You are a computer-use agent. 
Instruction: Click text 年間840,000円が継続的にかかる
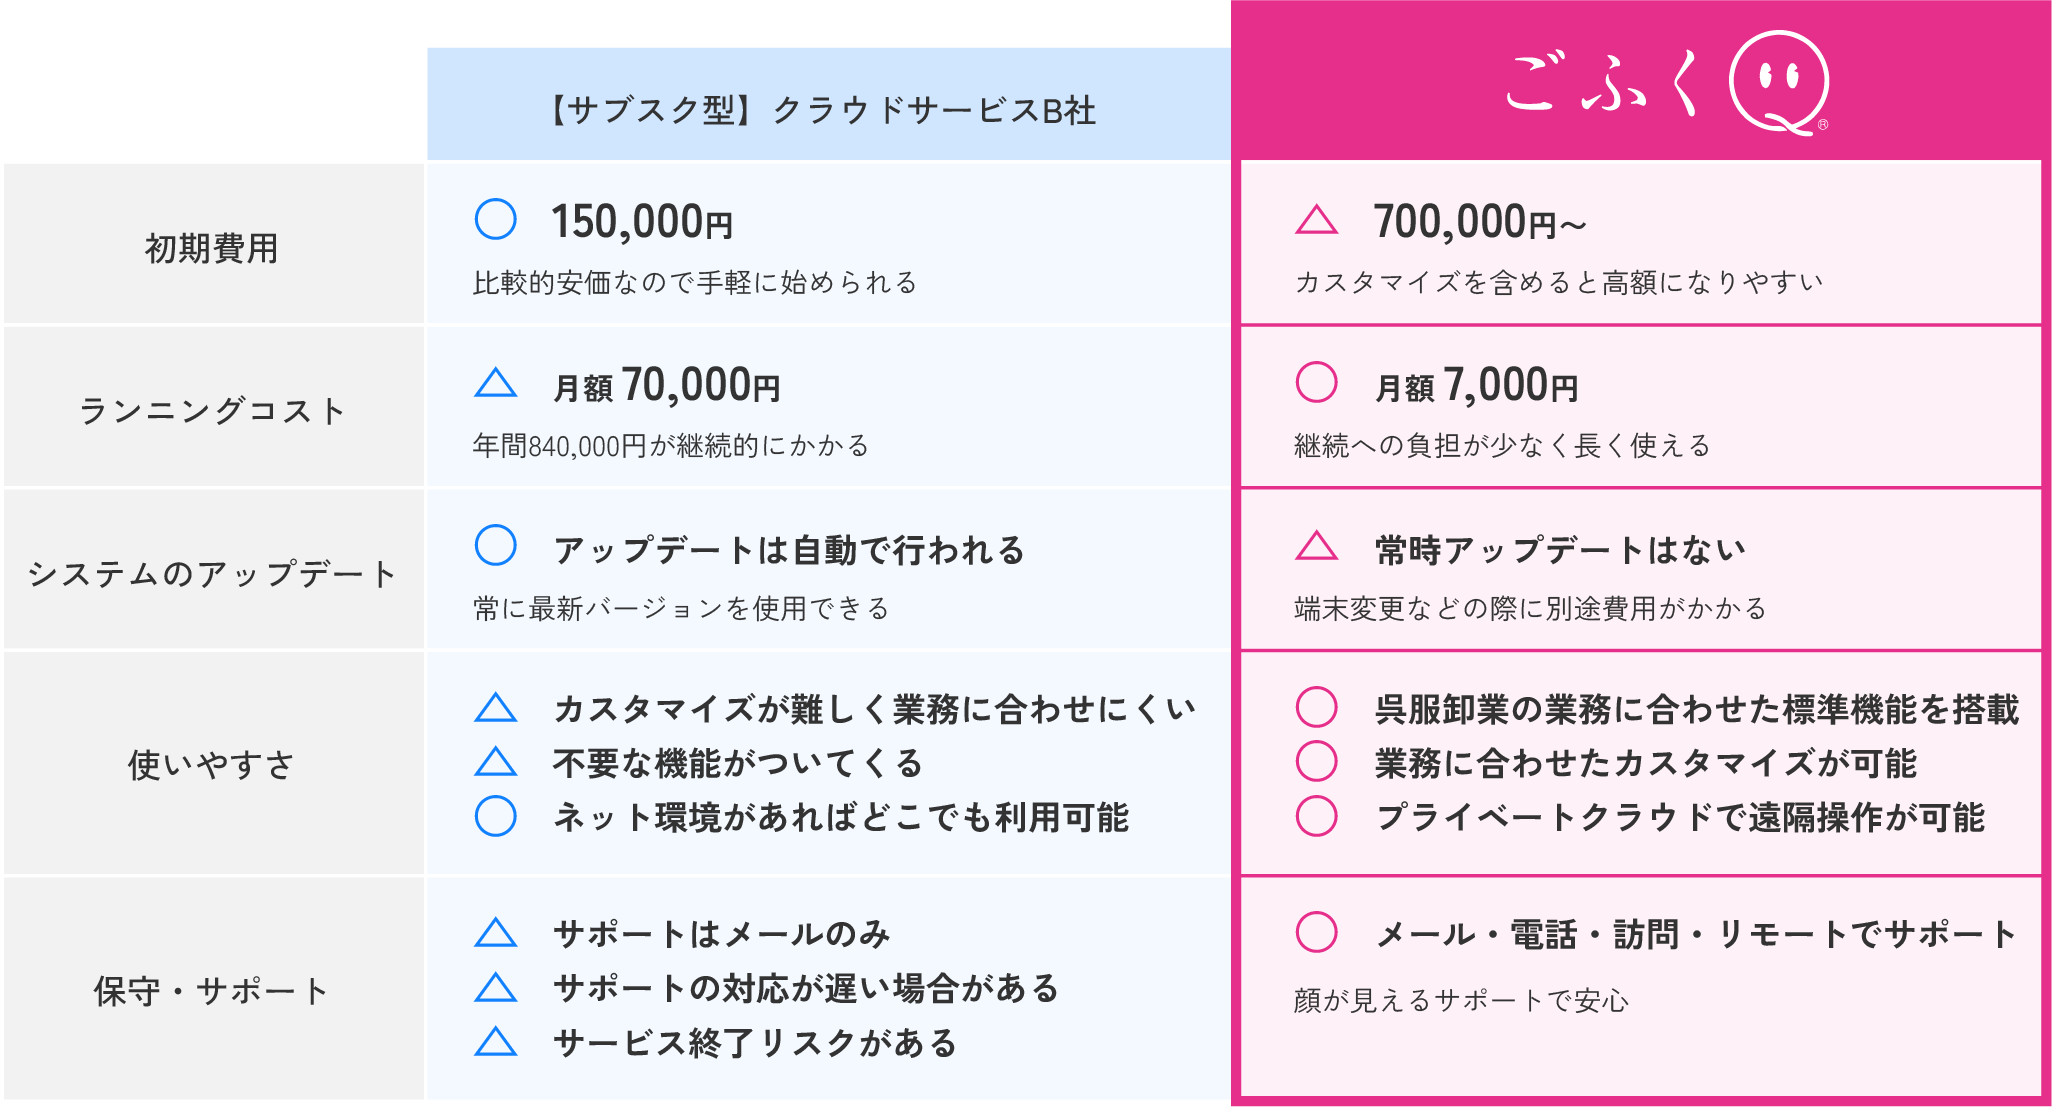click(671, 445)
